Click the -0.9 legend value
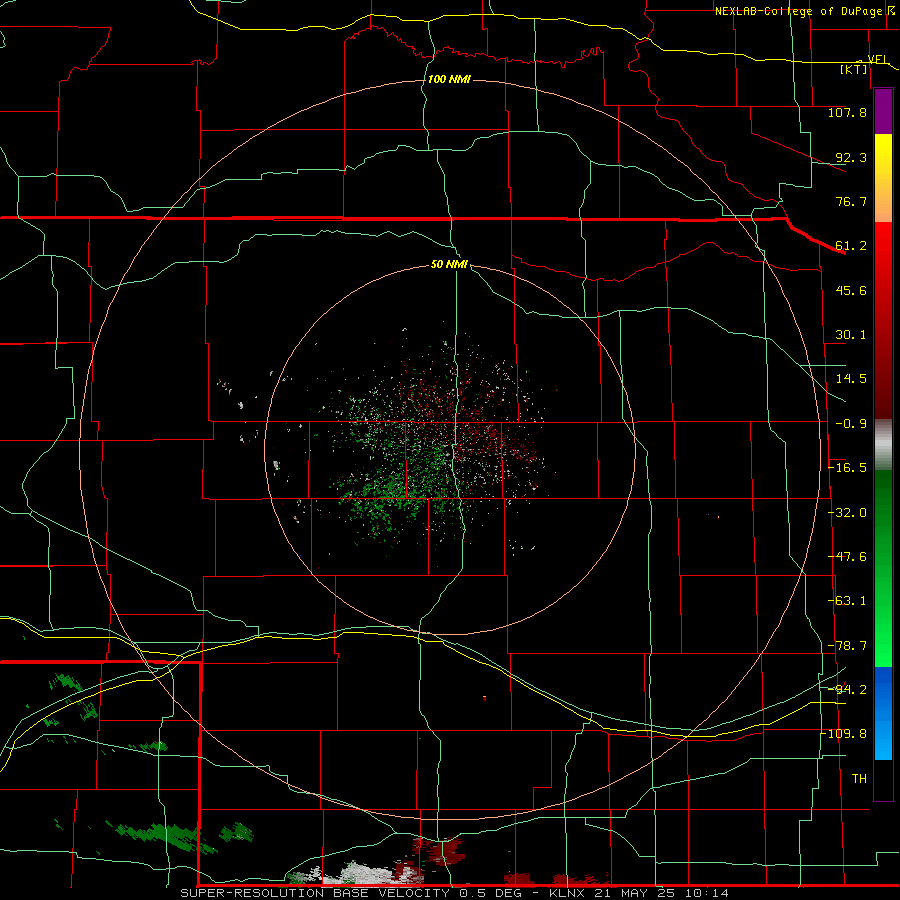Viewport: 900px width, 900px height. 851,424
